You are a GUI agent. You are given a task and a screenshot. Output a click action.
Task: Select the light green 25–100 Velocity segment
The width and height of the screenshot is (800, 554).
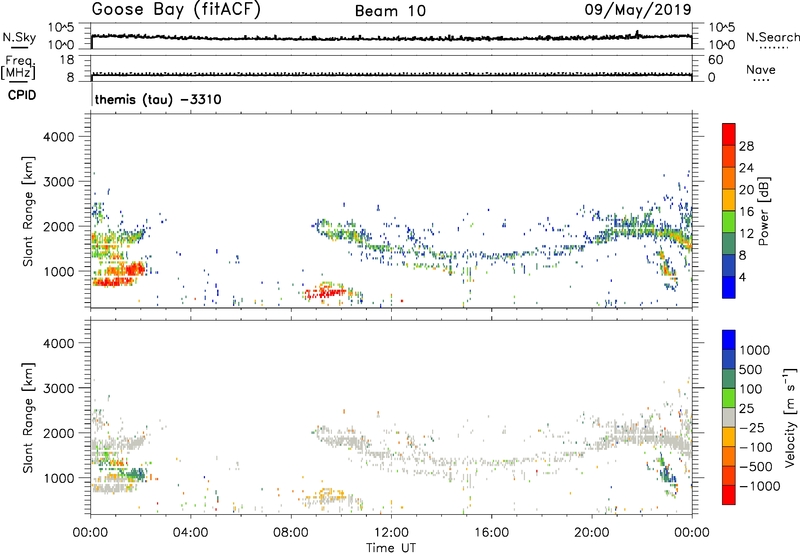click(x=729, y=398)
